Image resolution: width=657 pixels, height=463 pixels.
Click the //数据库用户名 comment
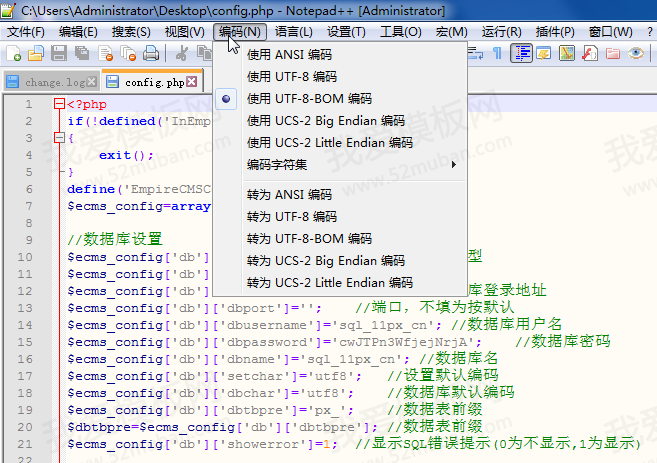click(x=506, y=324)
